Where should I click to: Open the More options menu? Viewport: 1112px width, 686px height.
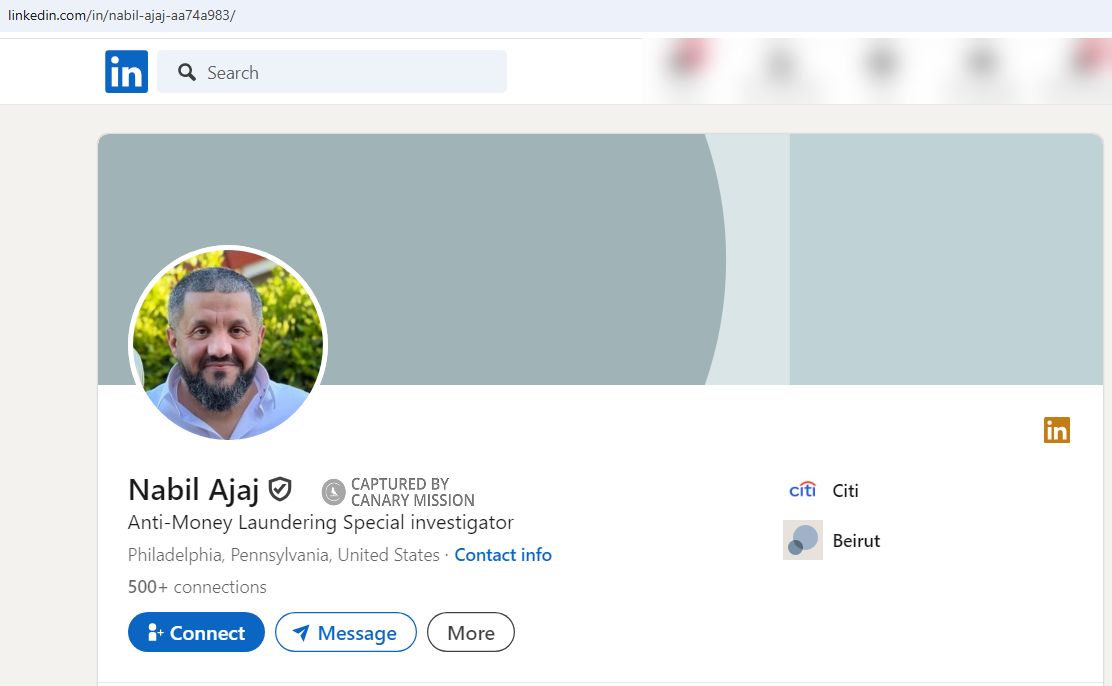click(470, 632)
